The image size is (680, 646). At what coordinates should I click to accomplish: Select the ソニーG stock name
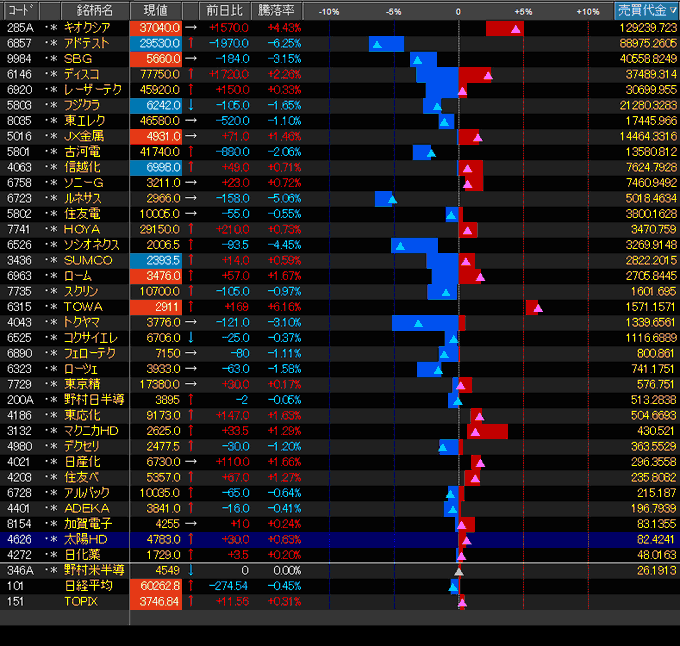(x=83, y=183)
